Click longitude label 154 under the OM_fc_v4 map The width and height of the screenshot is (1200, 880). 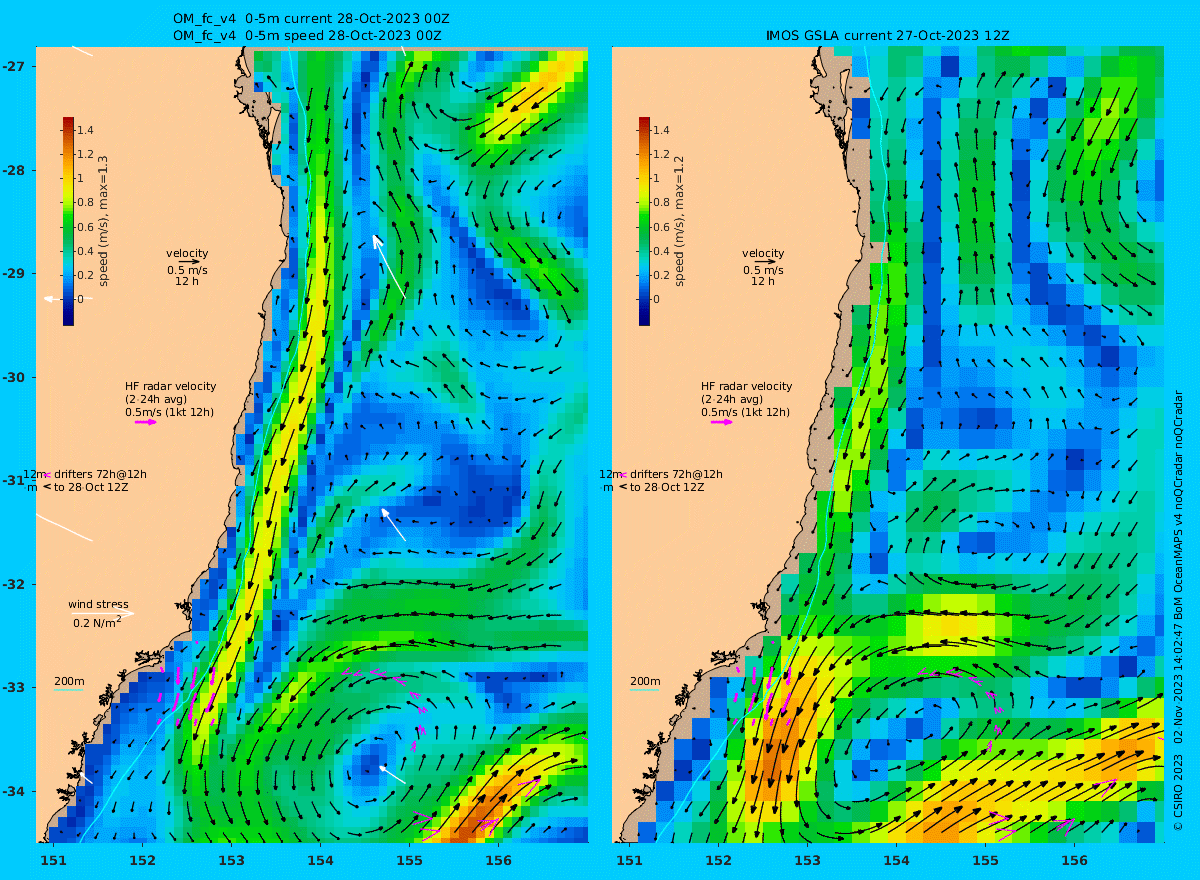click(320, 859)
